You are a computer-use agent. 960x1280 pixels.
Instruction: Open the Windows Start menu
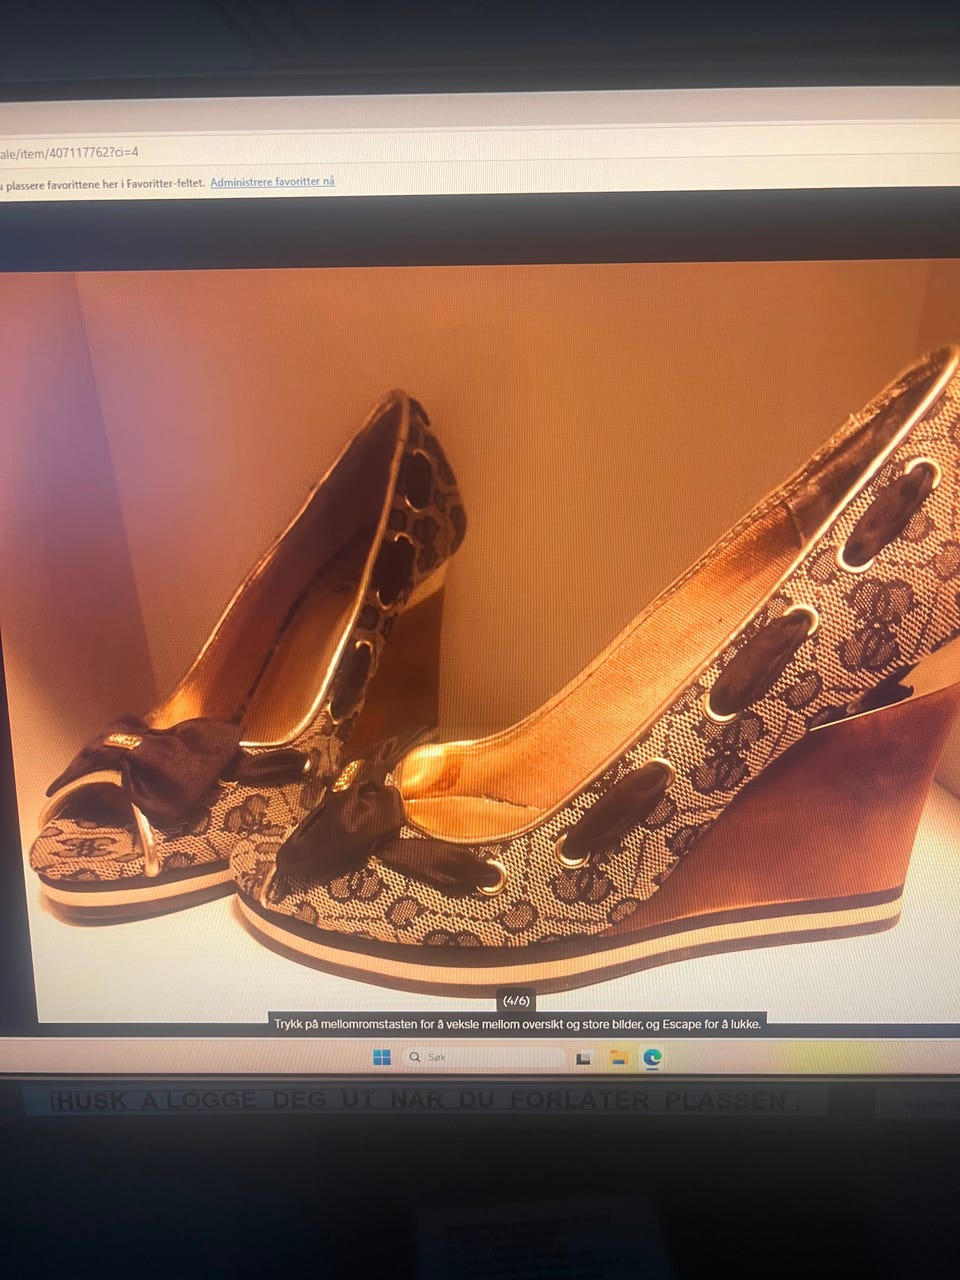tap(381, 1057)
